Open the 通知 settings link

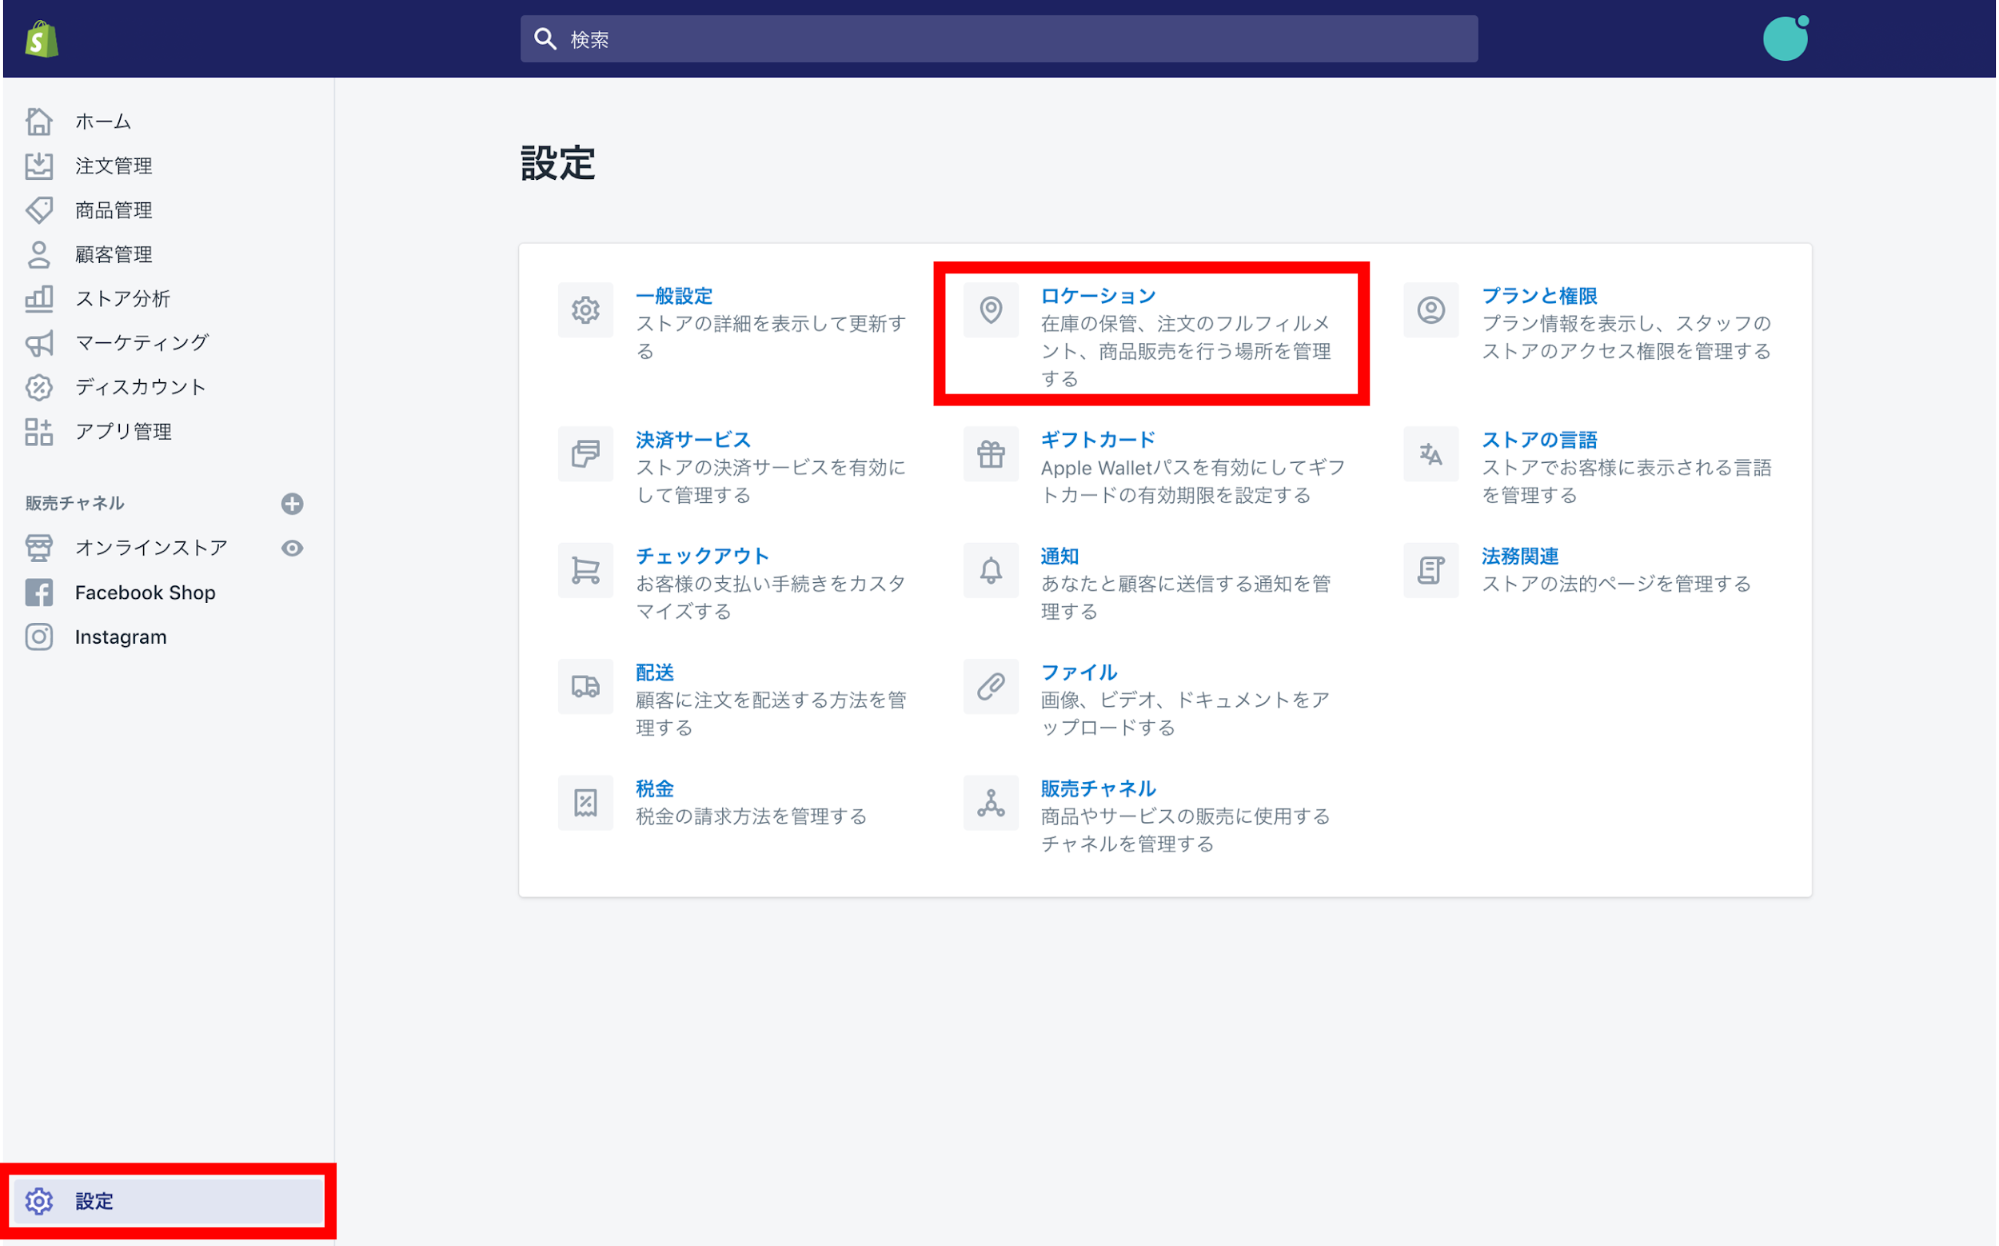click(x=1060, y=556)
